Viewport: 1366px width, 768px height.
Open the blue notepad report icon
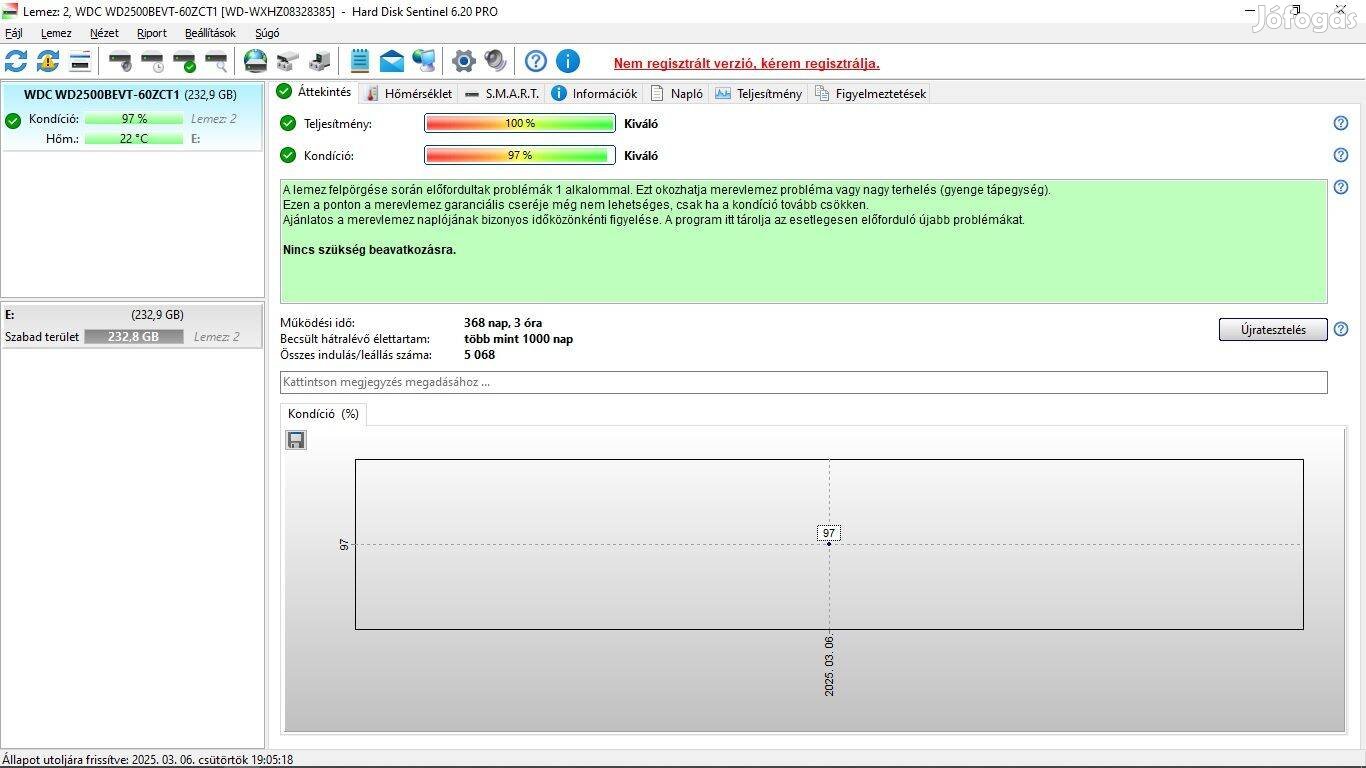click(x=360, y=61)
